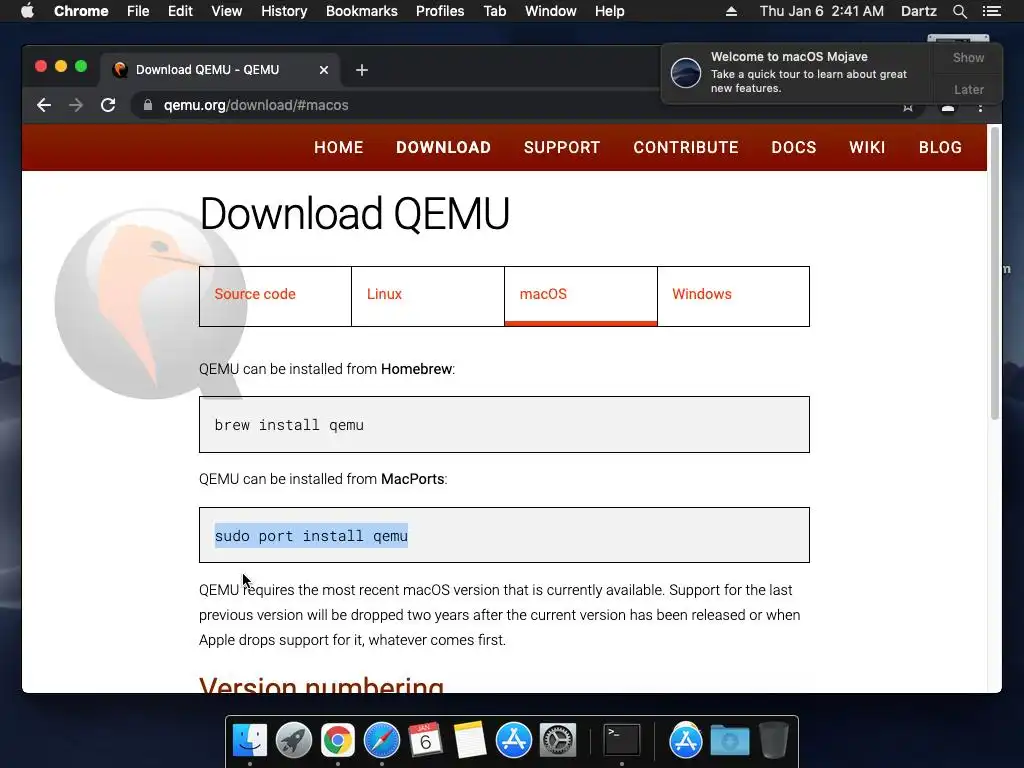Click DOWNLOAD in the site navigation
The image size is (1024, 768).
point(443,148)
